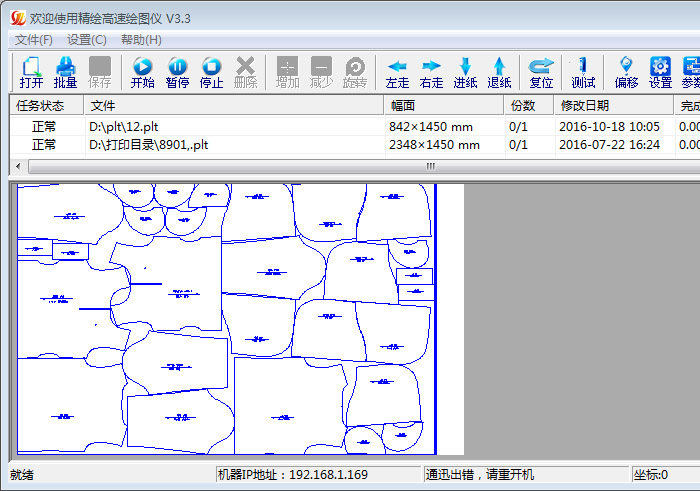This screenshot has height=491, width=700.
Task: Stop plotting with the 停止 icon
Action: point(211,72)
